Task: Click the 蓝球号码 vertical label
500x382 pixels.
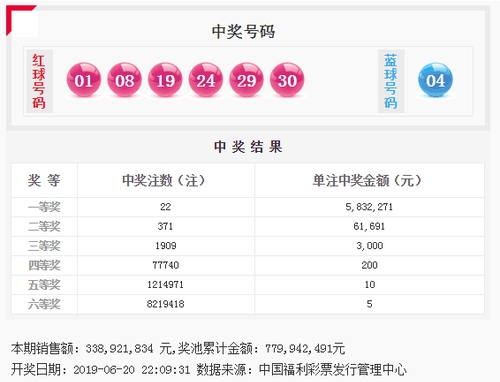Action: (x=391, y=81)
